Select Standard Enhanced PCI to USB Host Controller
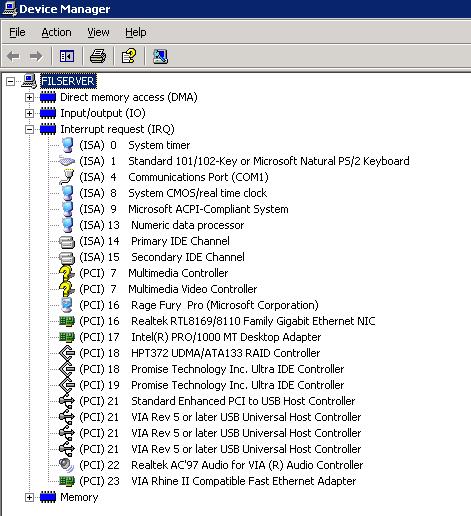471x516 pixels. pyautogui.click(x=217, y=401)
